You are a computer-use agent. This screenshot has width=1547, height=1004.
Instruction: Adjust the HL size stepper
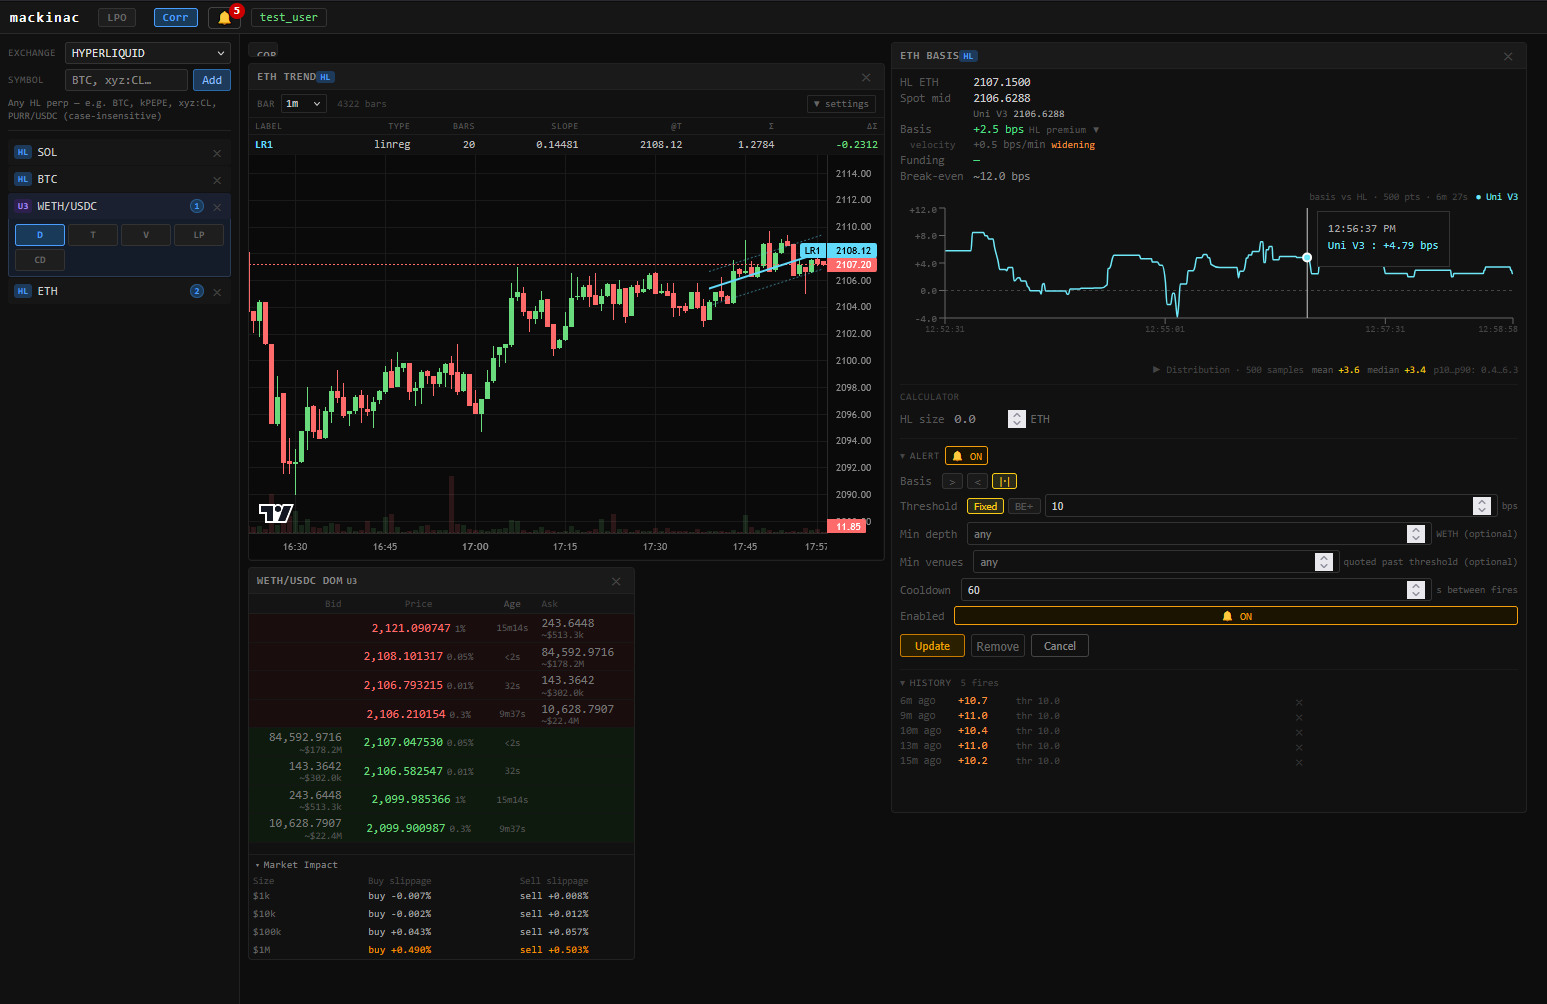(1017, 419)
